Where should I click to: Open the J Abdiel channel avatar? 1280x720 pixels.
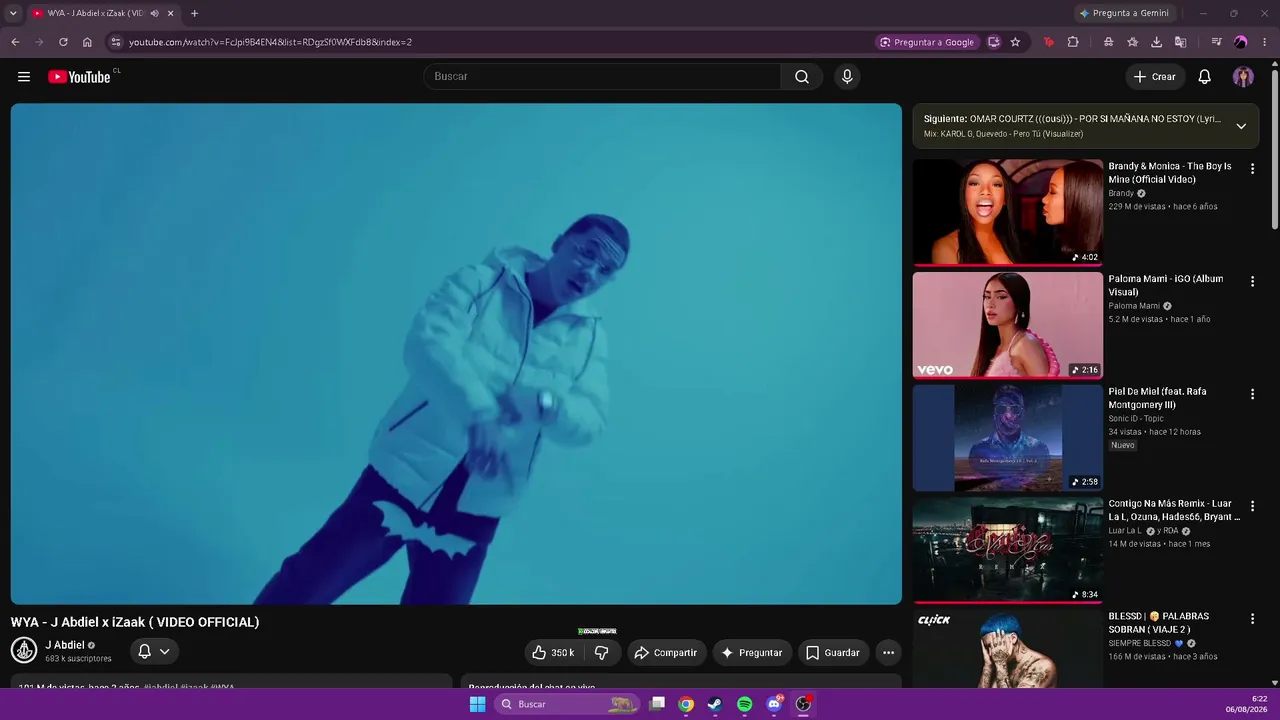tap(24, 650)
